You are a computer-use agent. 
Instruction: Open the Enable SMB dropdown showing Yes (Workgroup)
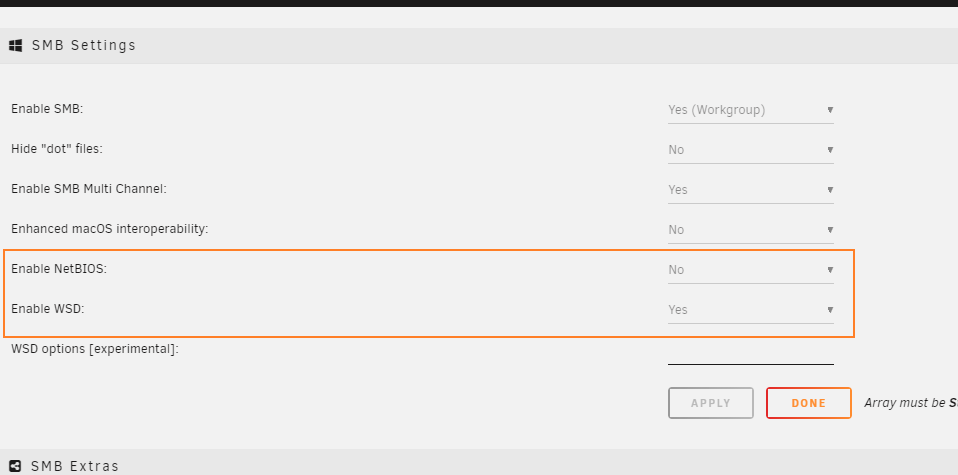coord(750,110)
